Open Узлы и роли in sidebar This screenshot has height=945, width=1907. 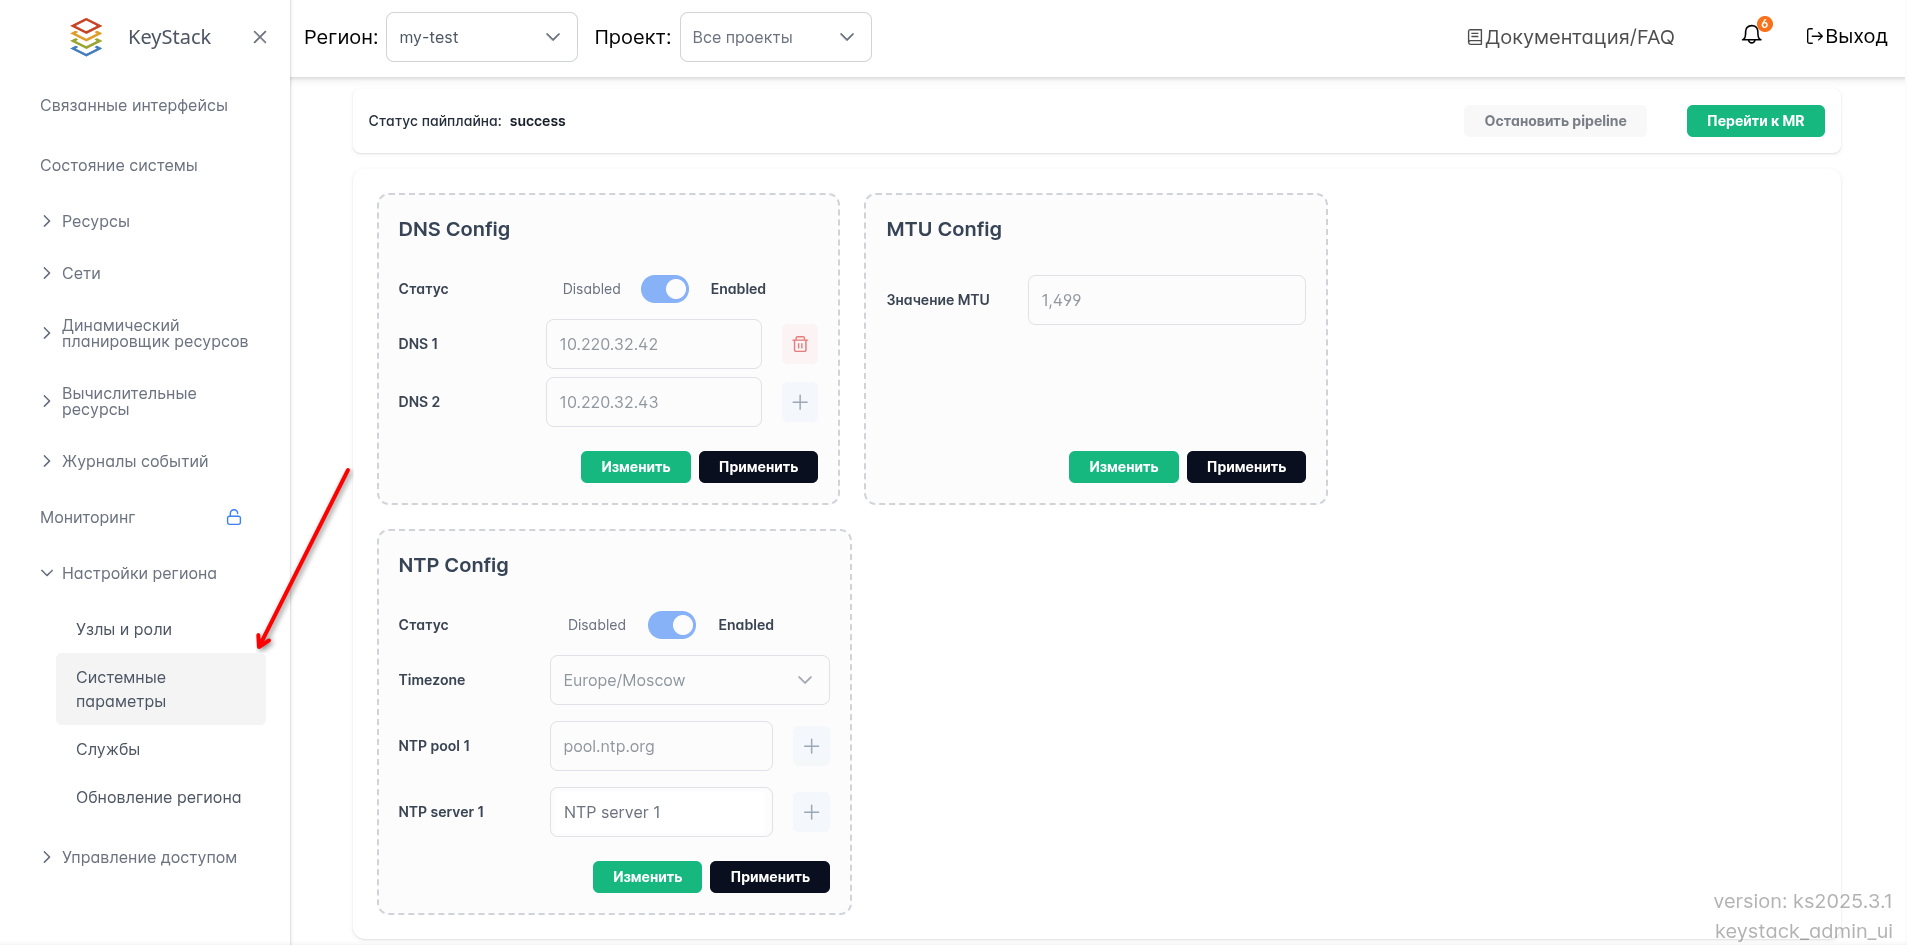click(x=124, y=629)
